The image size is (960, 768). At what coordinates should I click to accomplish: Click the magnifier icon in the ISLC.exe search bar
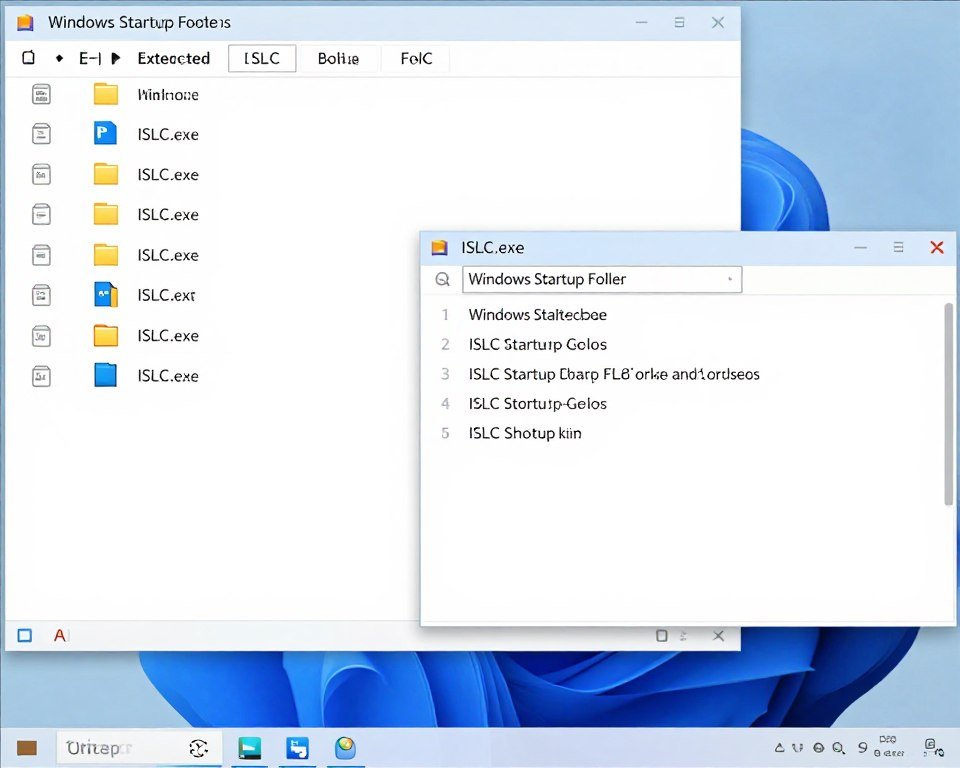(442, 279)
